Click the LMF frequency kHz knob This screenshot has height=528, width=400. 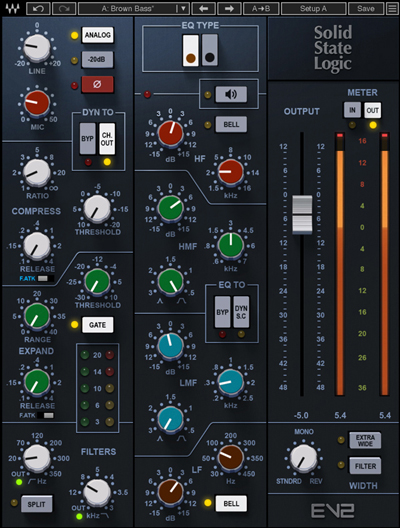point(230,382)
